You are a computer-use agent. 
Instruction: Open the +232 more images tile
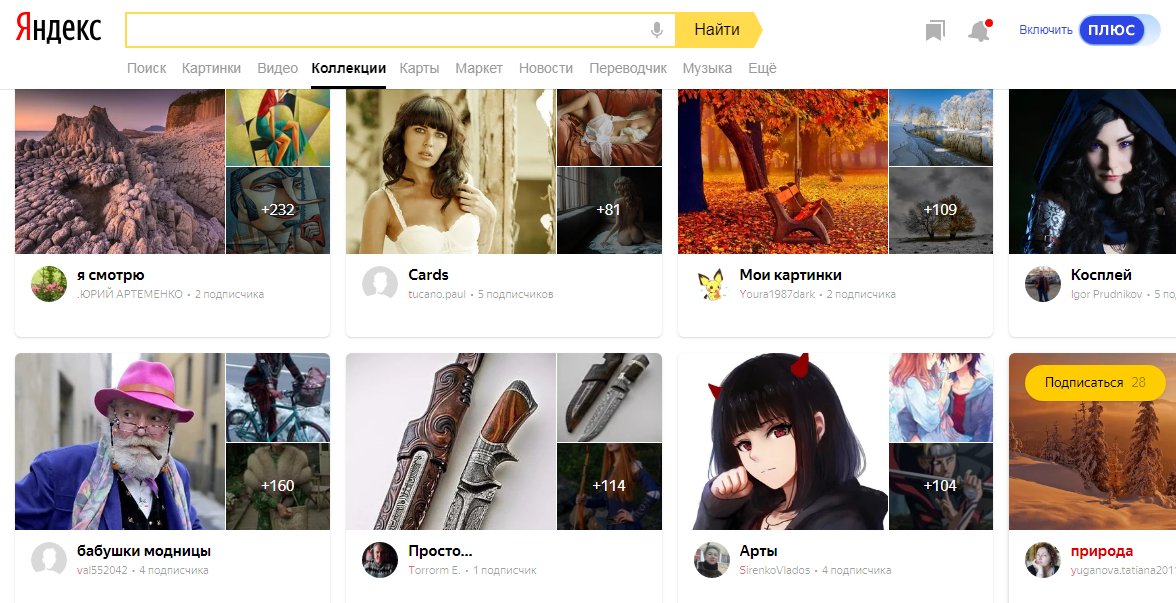[278, 210]
